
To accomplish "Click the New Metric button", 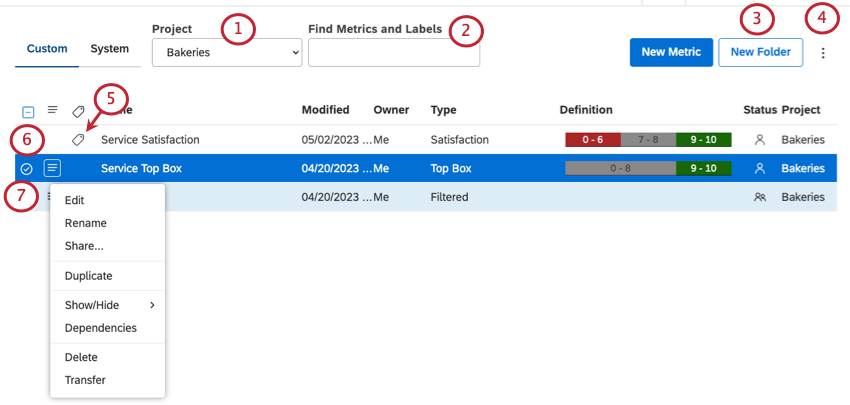I will [x=671, y=52].
